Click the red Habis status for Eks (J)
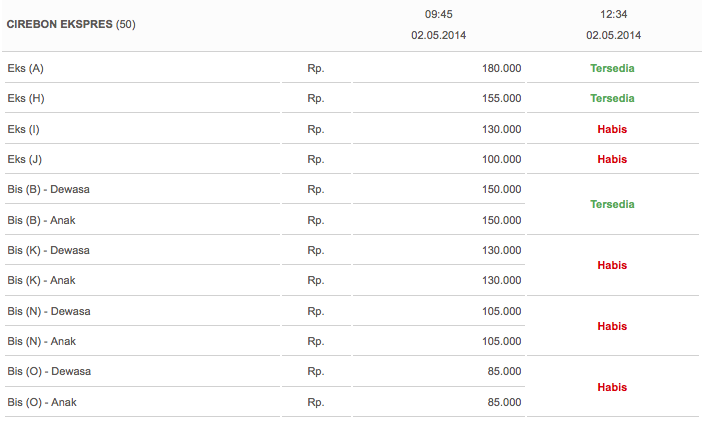 [612, 159]
